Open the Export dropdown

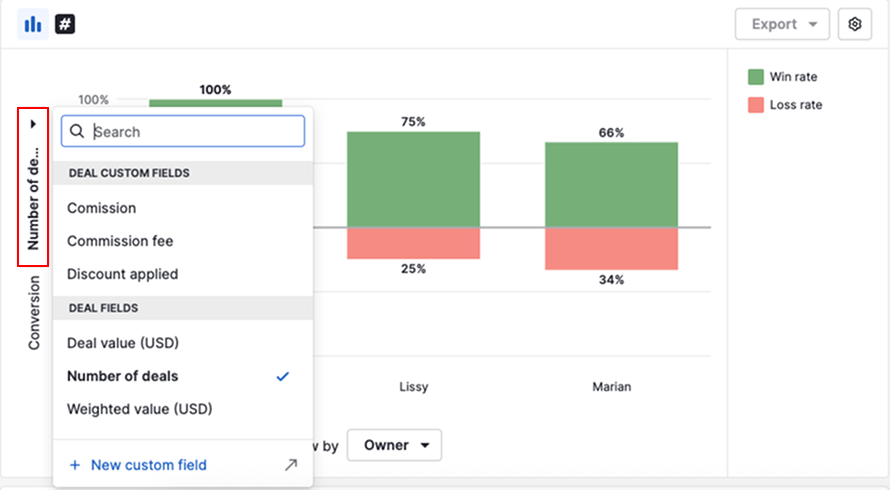782,24
